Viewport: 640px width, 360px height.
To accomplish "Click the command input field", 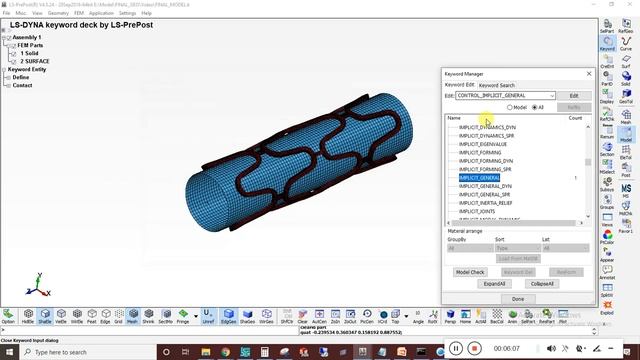I will [x=149, y=331].
